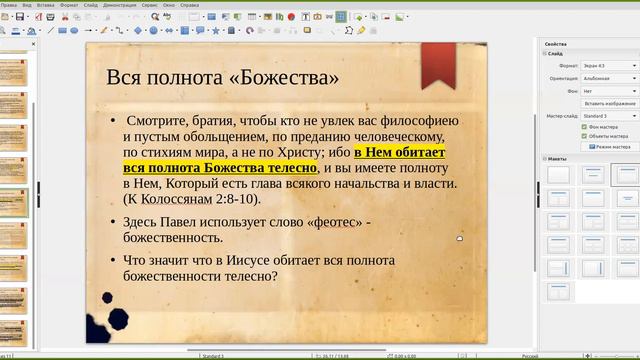Open the Правка menu

[x=9, y=5]
